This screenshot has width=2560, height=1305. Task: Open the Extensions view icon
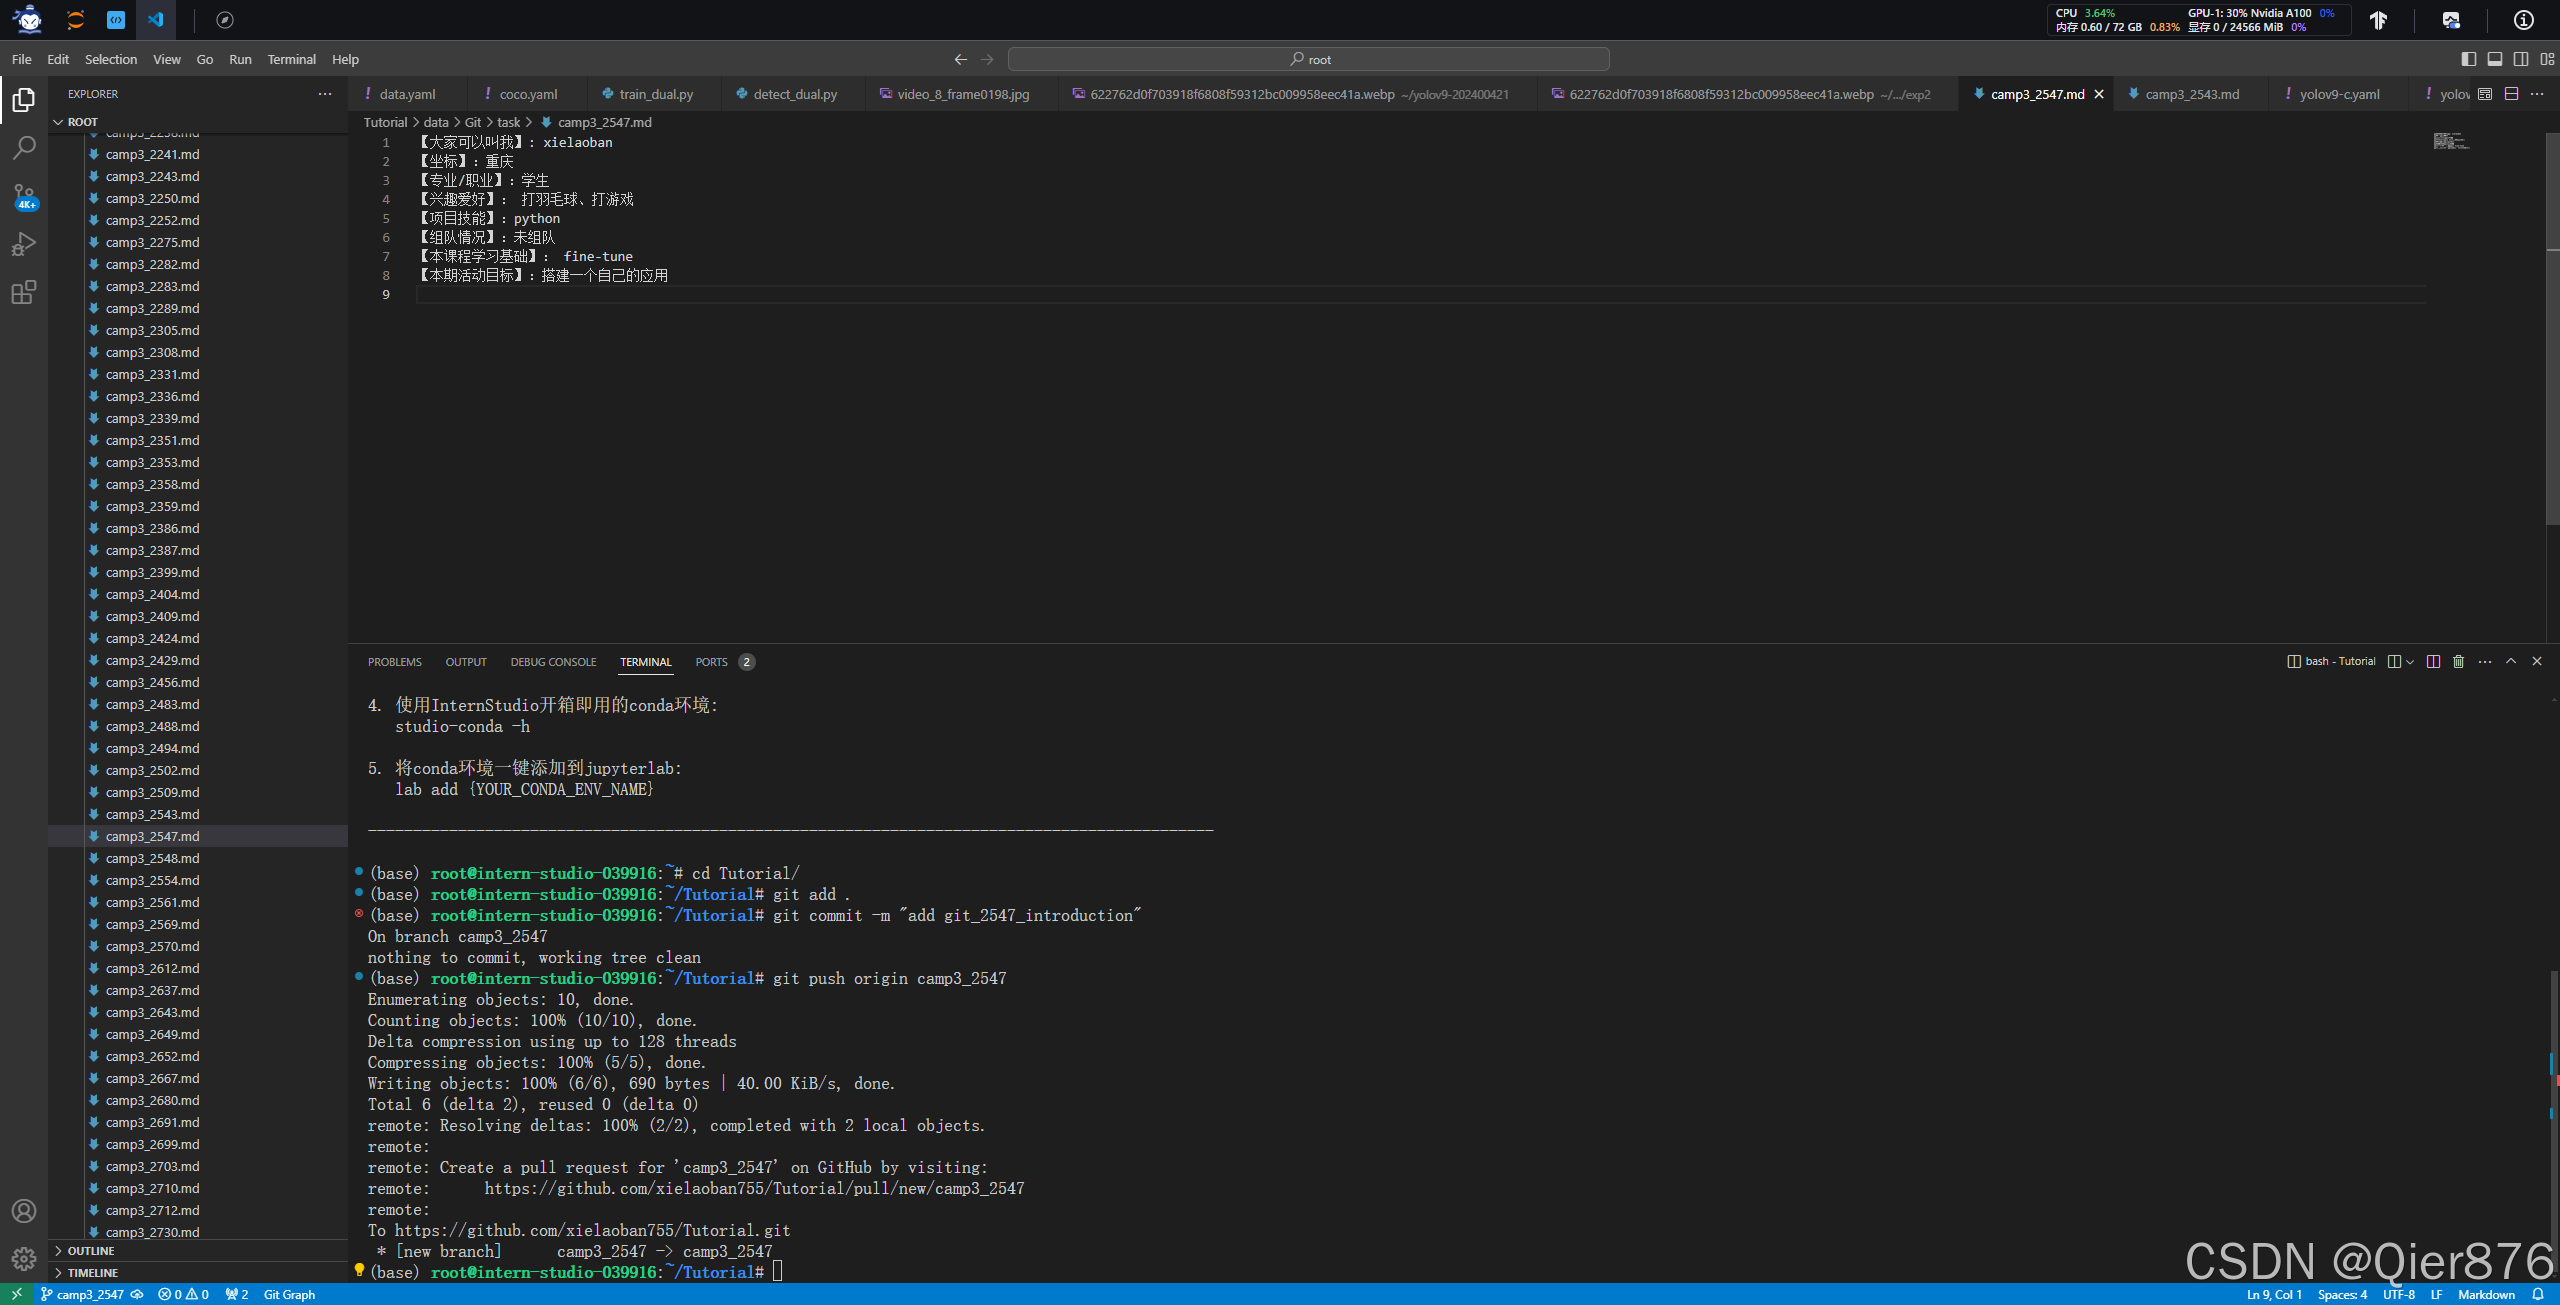(24, 292)
